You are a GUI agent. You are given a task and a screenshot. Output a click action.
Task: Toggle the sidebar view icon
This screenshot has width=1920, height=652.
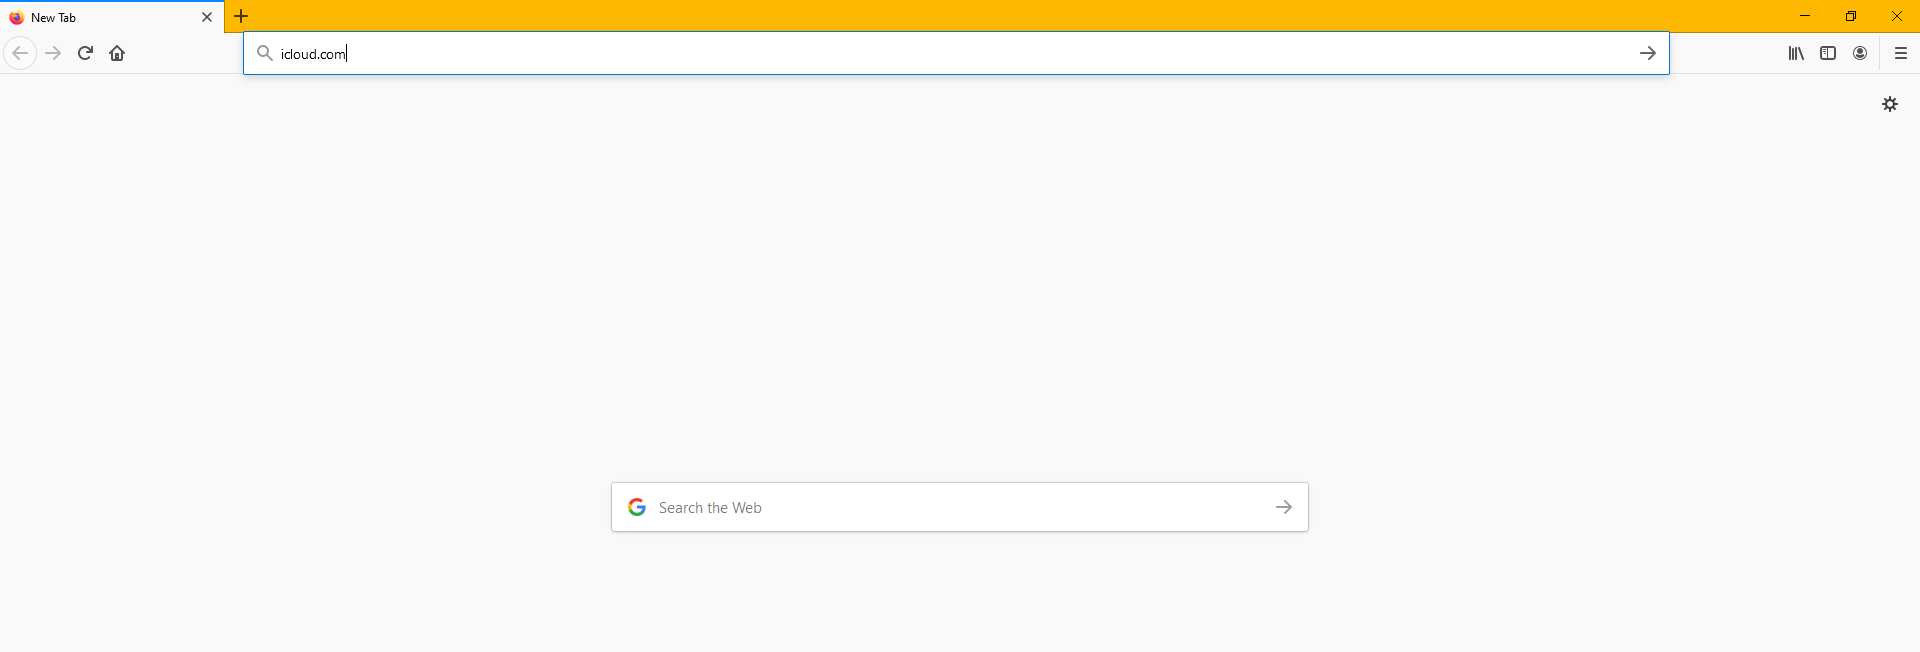(x=1828, y=53)
